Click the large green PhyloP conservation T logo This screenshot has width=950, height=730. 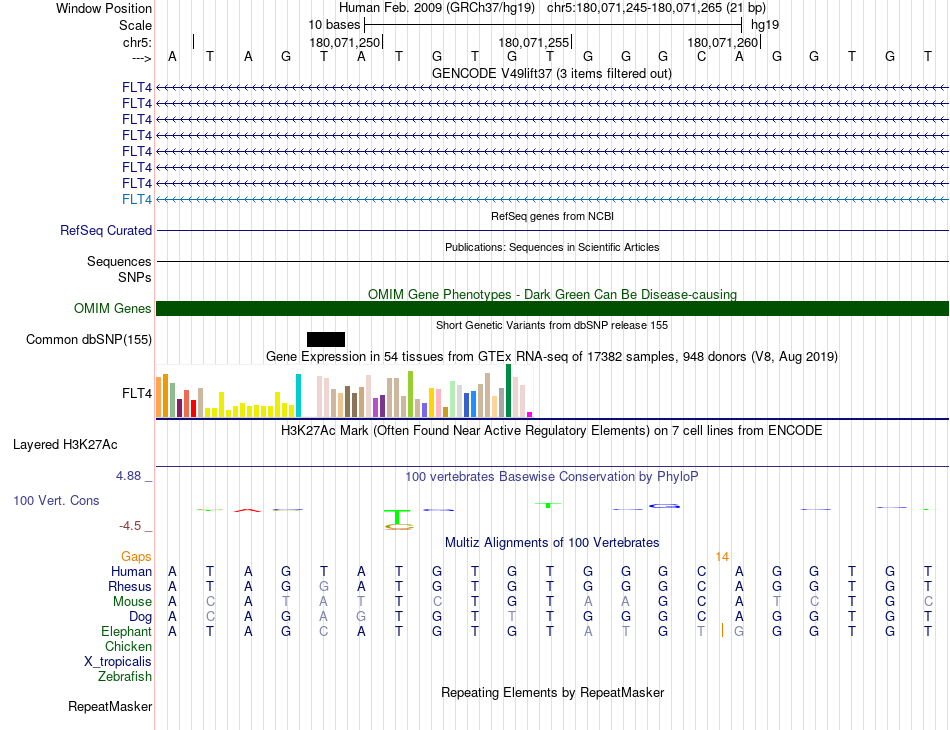coord(397,517)
